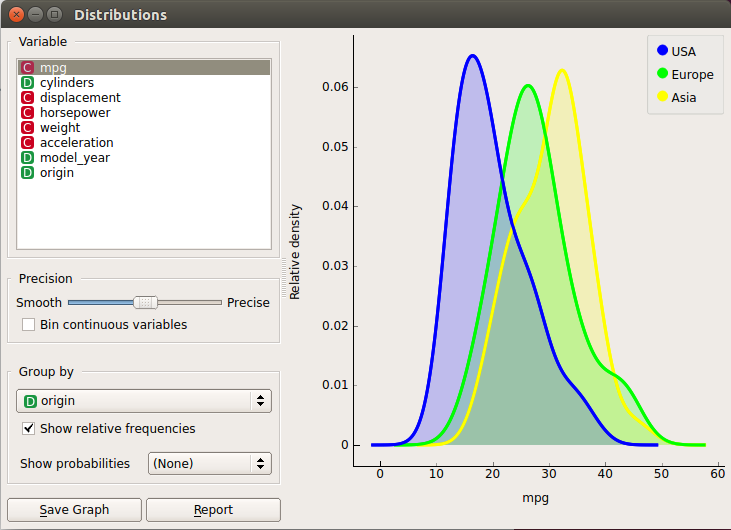Click the discrete icon beside cylinders
This screenshot has height=530, width=731.
coord(28,83)
